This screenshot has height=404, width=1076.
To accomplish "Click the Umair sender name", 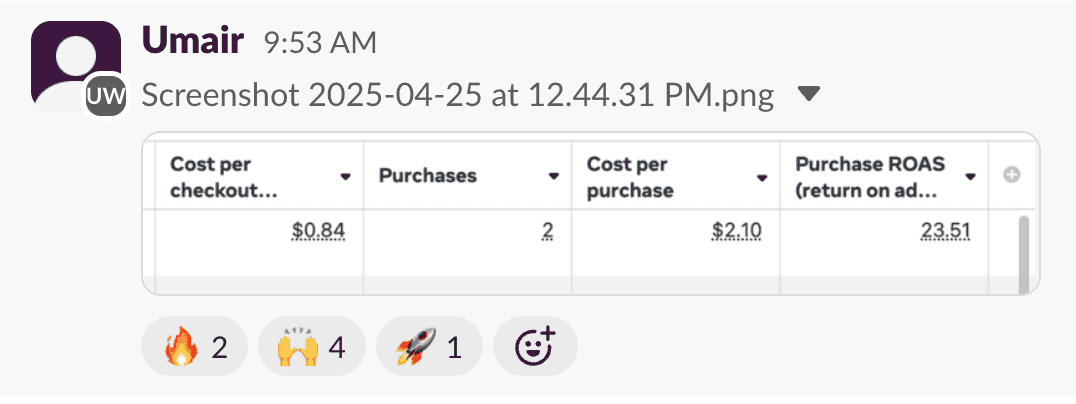I will (x=195, y=41).
